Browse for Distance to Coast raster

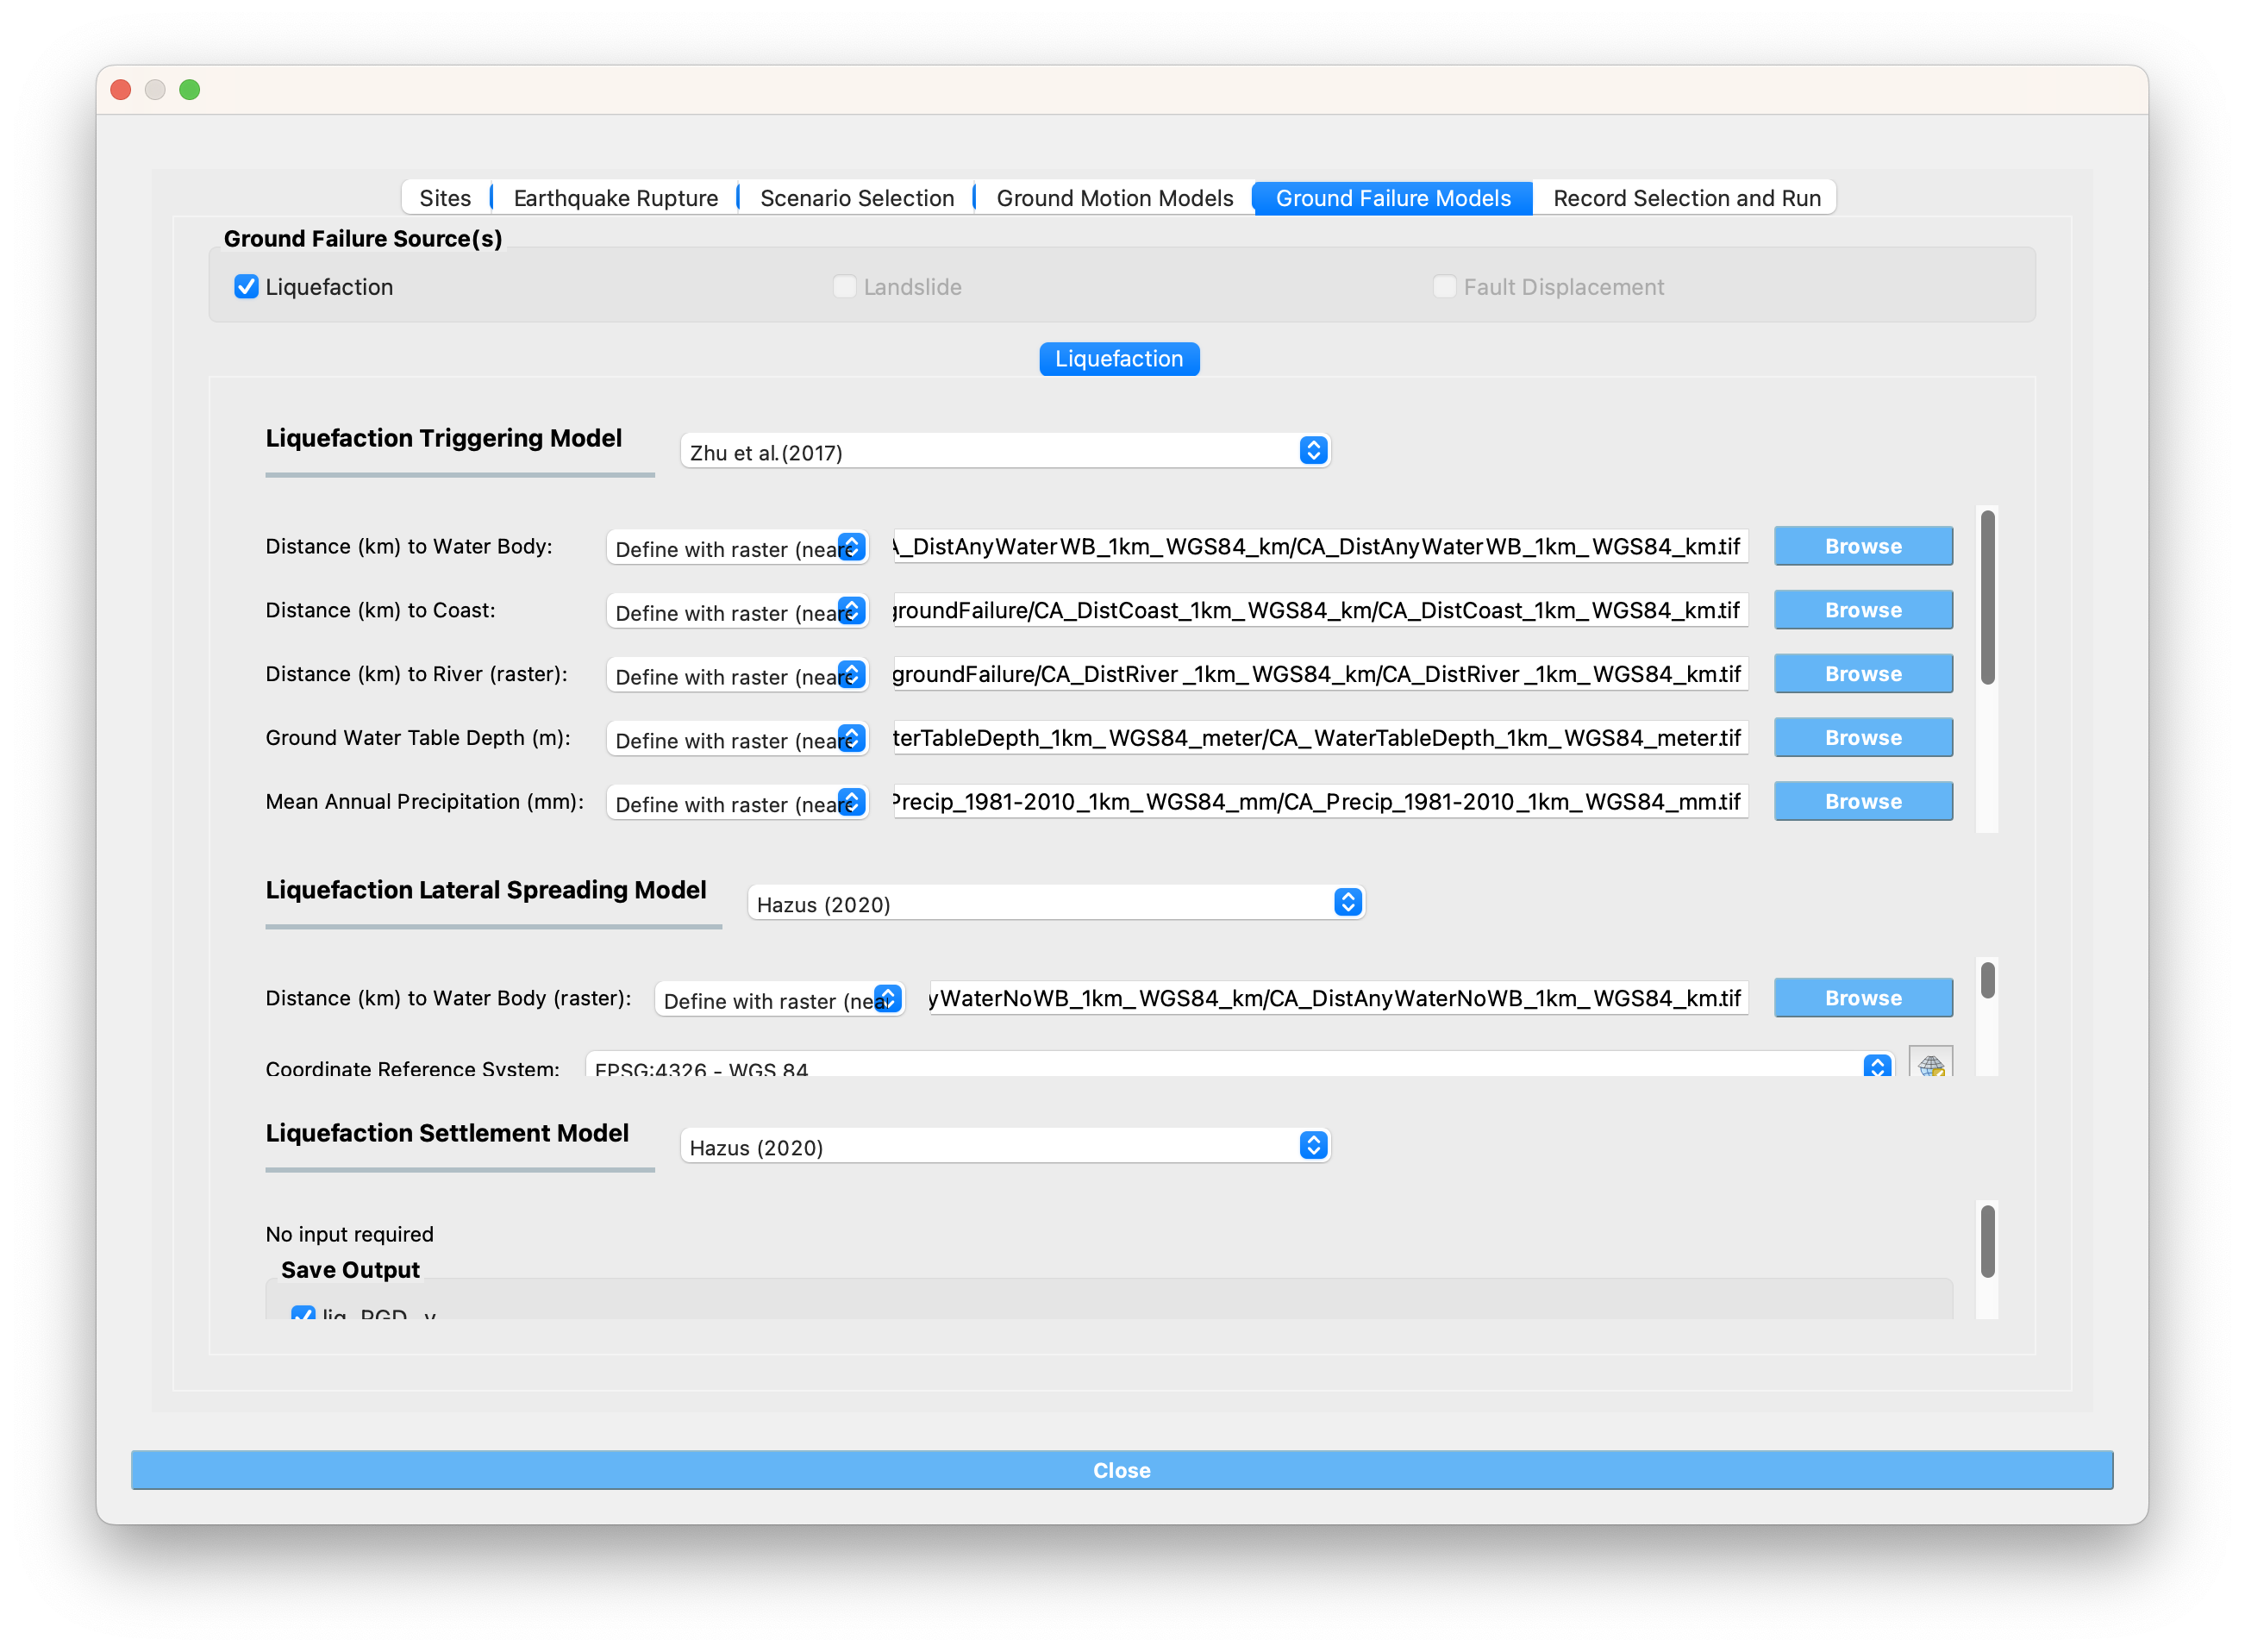click(1863, 610)
